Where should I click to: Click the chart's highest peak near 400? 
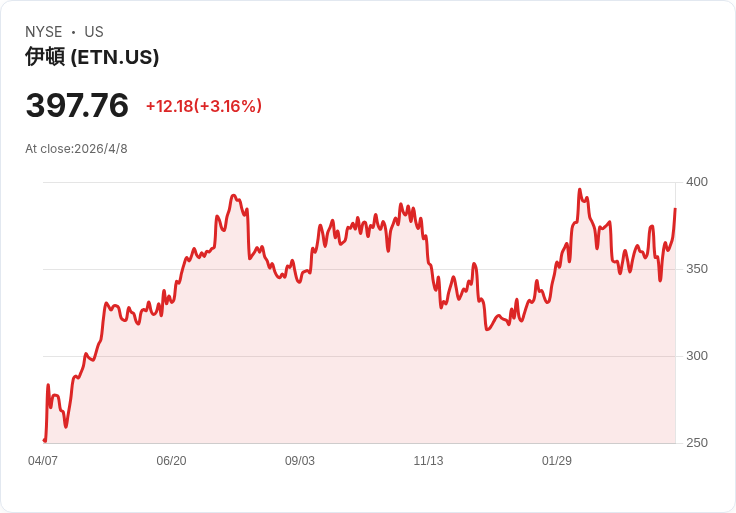tap(580, 190)
